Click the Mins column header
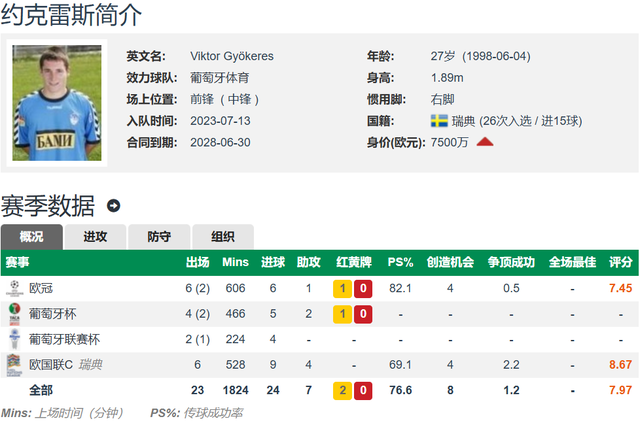Viewport: 640px width, 421px height. click(x=236, y=262)
